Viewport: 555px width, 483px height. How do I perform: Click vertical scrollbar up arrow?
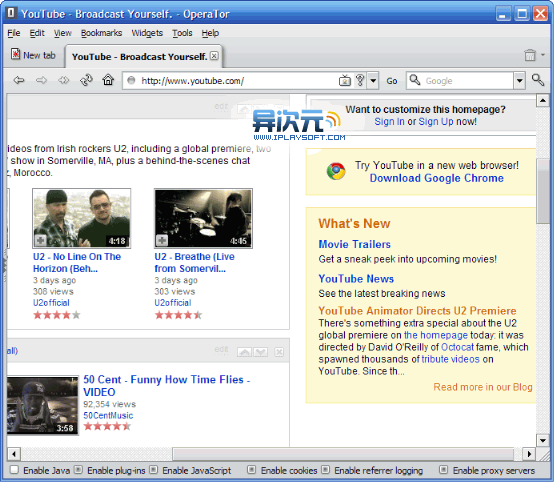543,101
